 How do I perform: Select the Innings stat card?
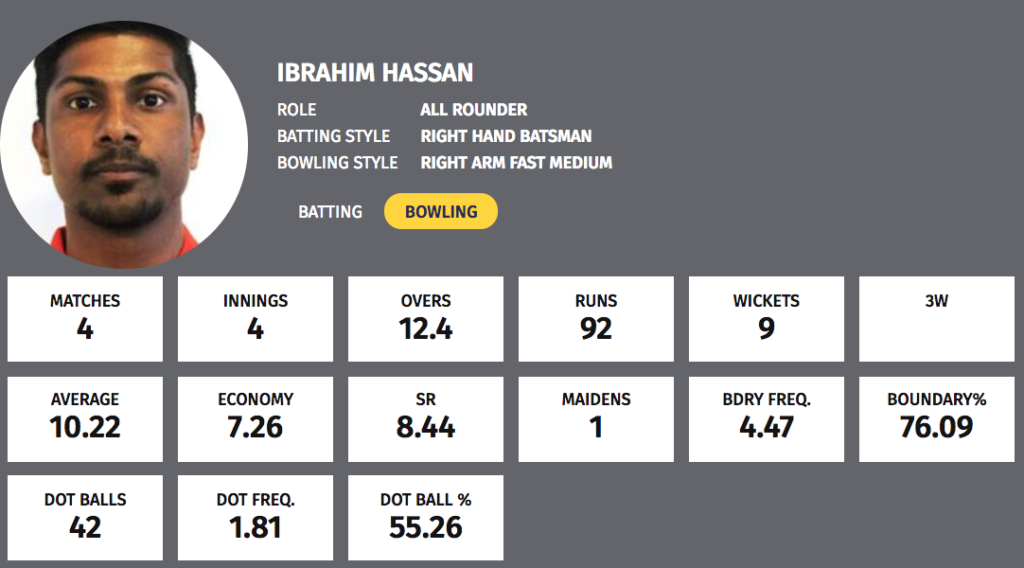[x=255, y=319]
